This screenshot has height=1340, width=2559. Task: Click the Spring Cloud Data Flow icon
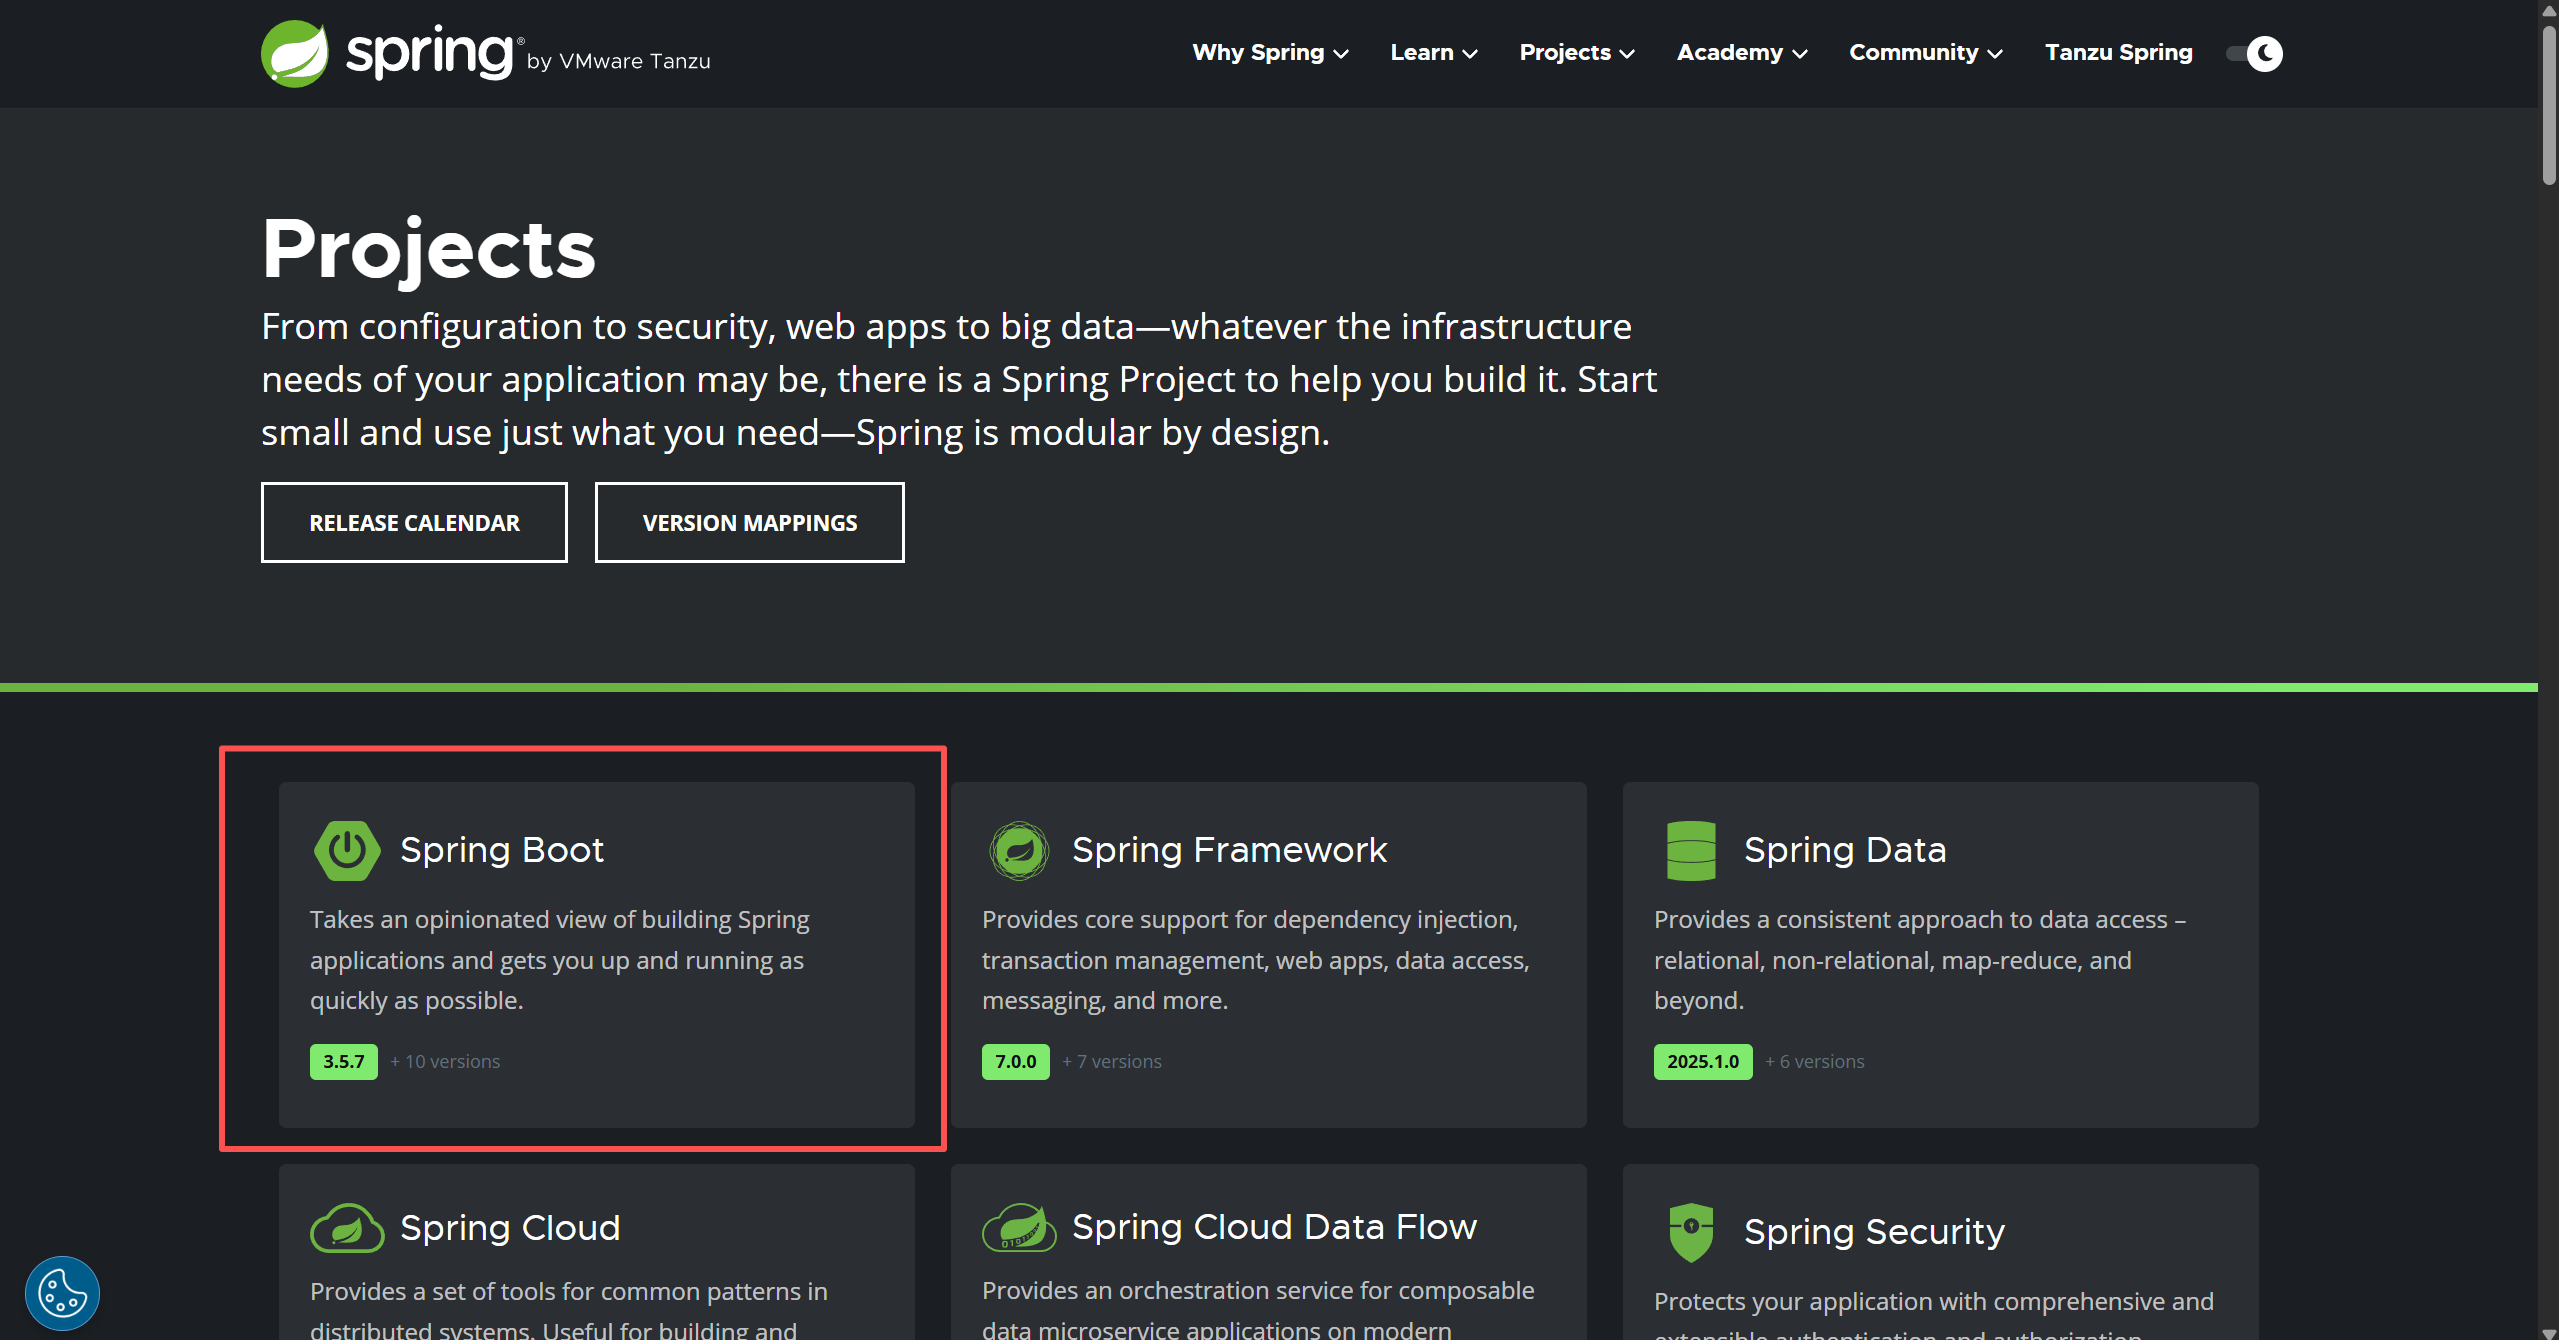point(1018,1228)
